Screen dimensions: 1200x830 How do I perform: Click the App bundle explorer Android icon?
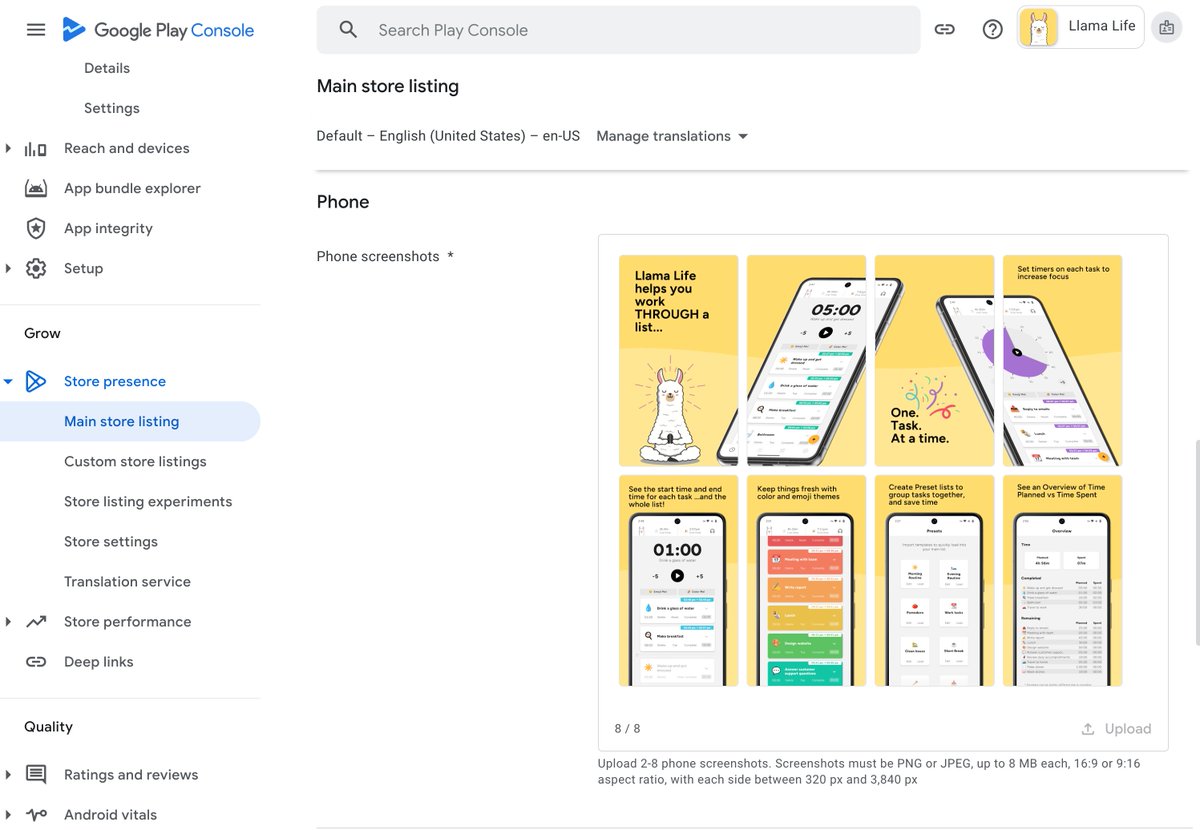click(36, 189)
